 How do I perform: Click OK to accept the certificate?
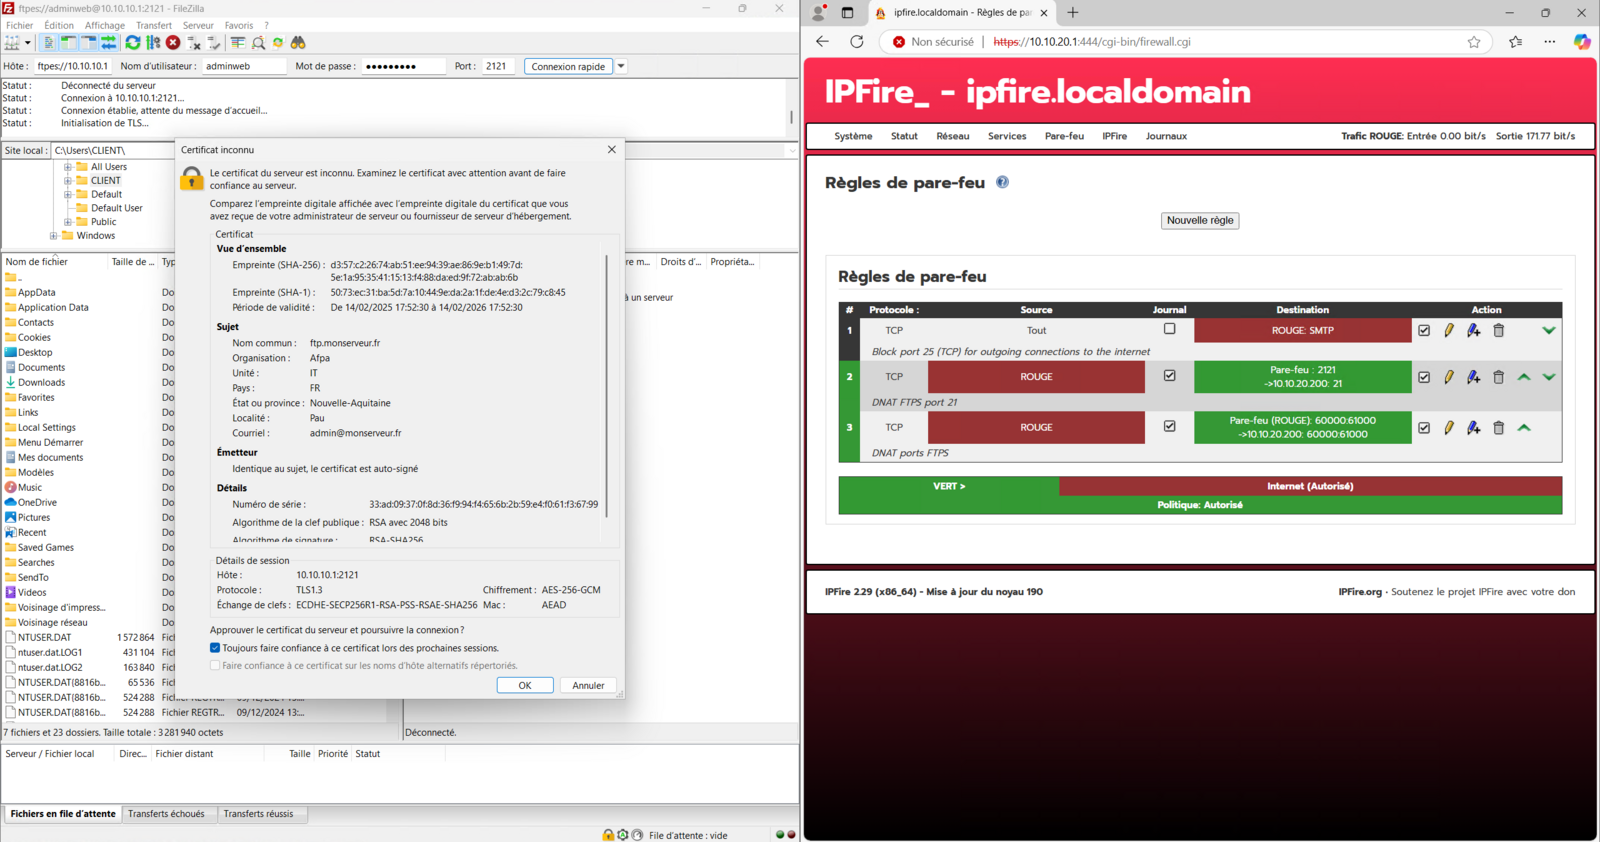(524, 685)
